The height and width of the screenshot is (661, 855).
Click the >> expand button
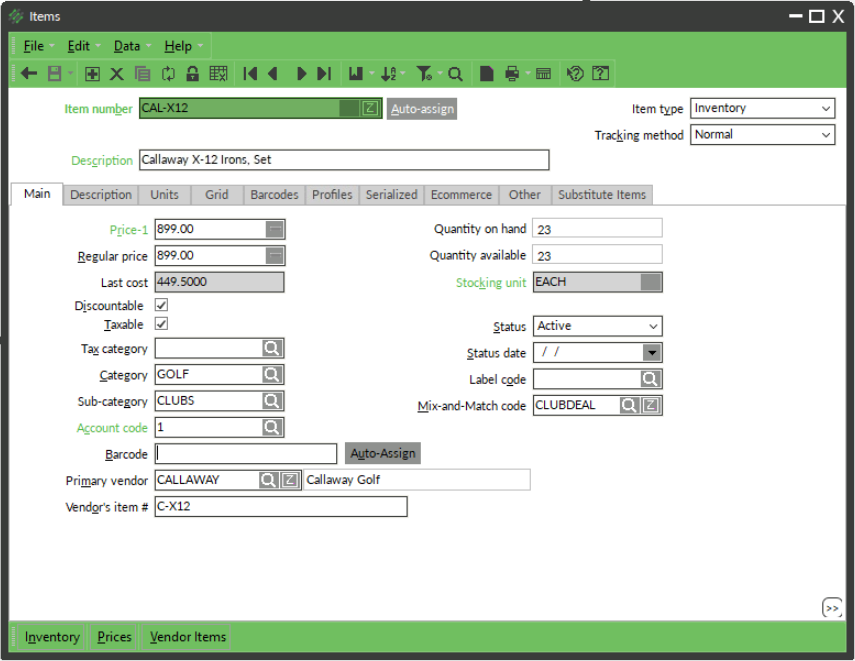click(832, 608)
